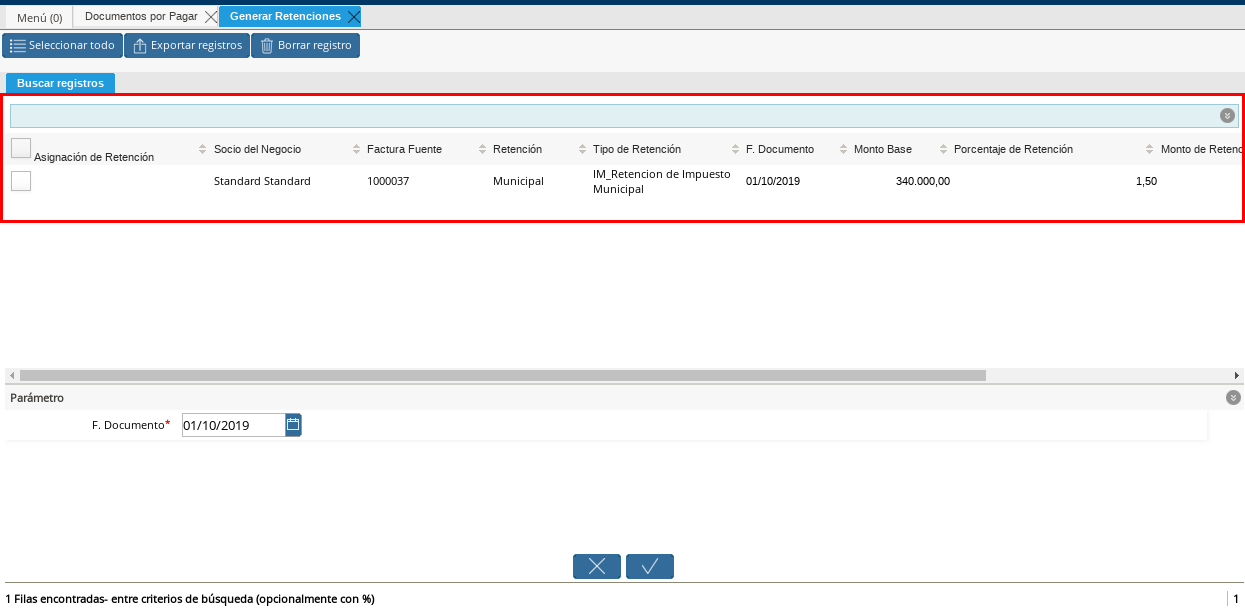Click Exportar registros button
Viewport: 1245px width, 612px height.
point(187,46)
